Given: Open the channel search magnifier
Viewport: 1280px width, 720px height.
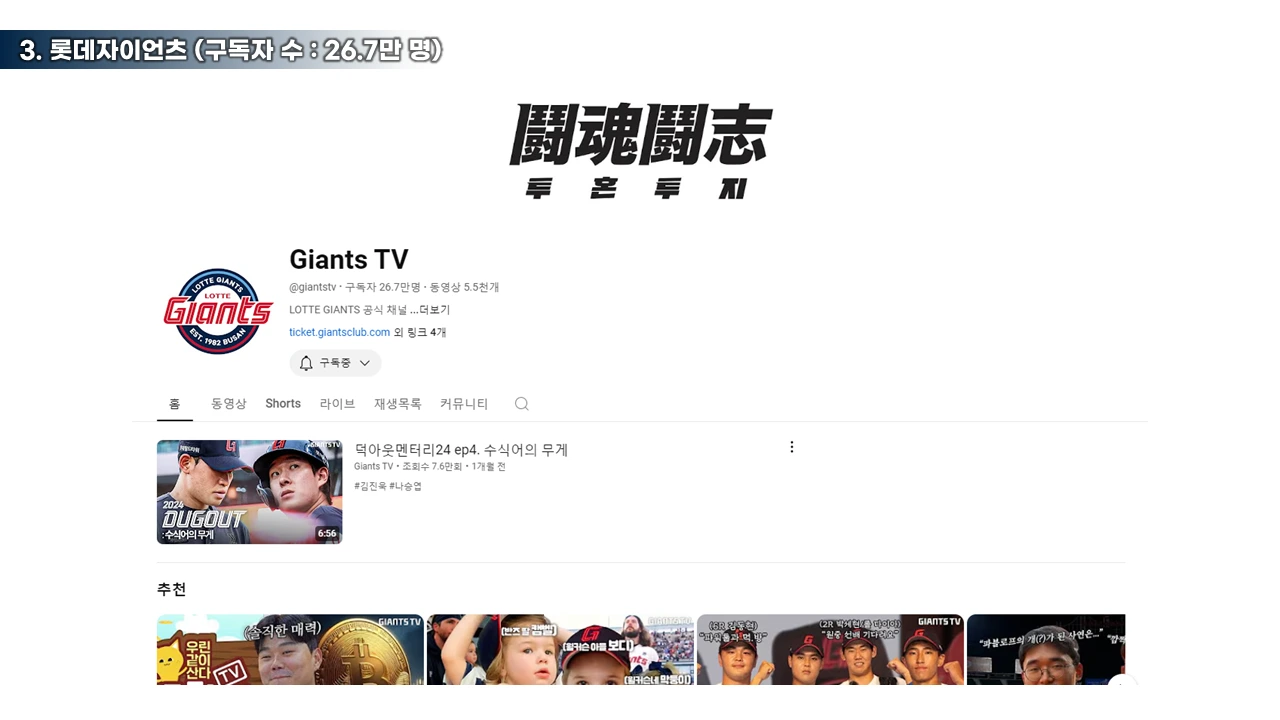Looking at the screenshot, I should (x=521, y=403).
